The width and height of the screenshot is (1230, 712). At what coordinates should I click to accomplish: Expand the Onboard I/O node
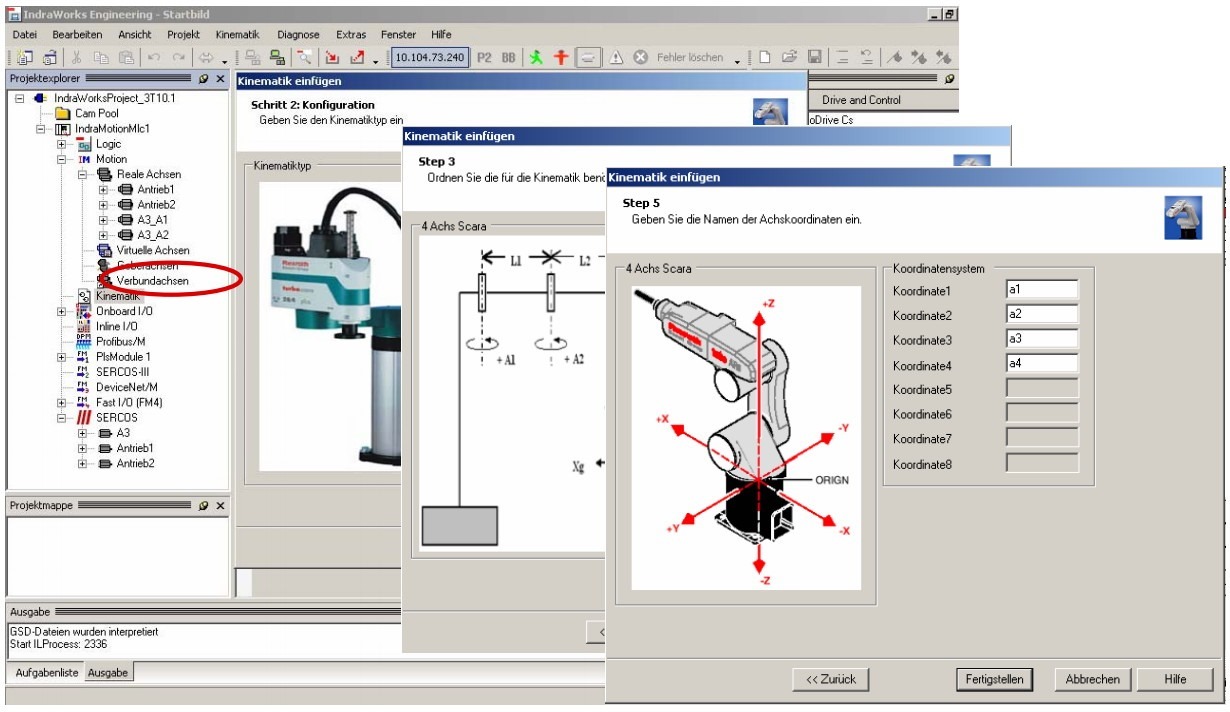[x=62, y=311]
